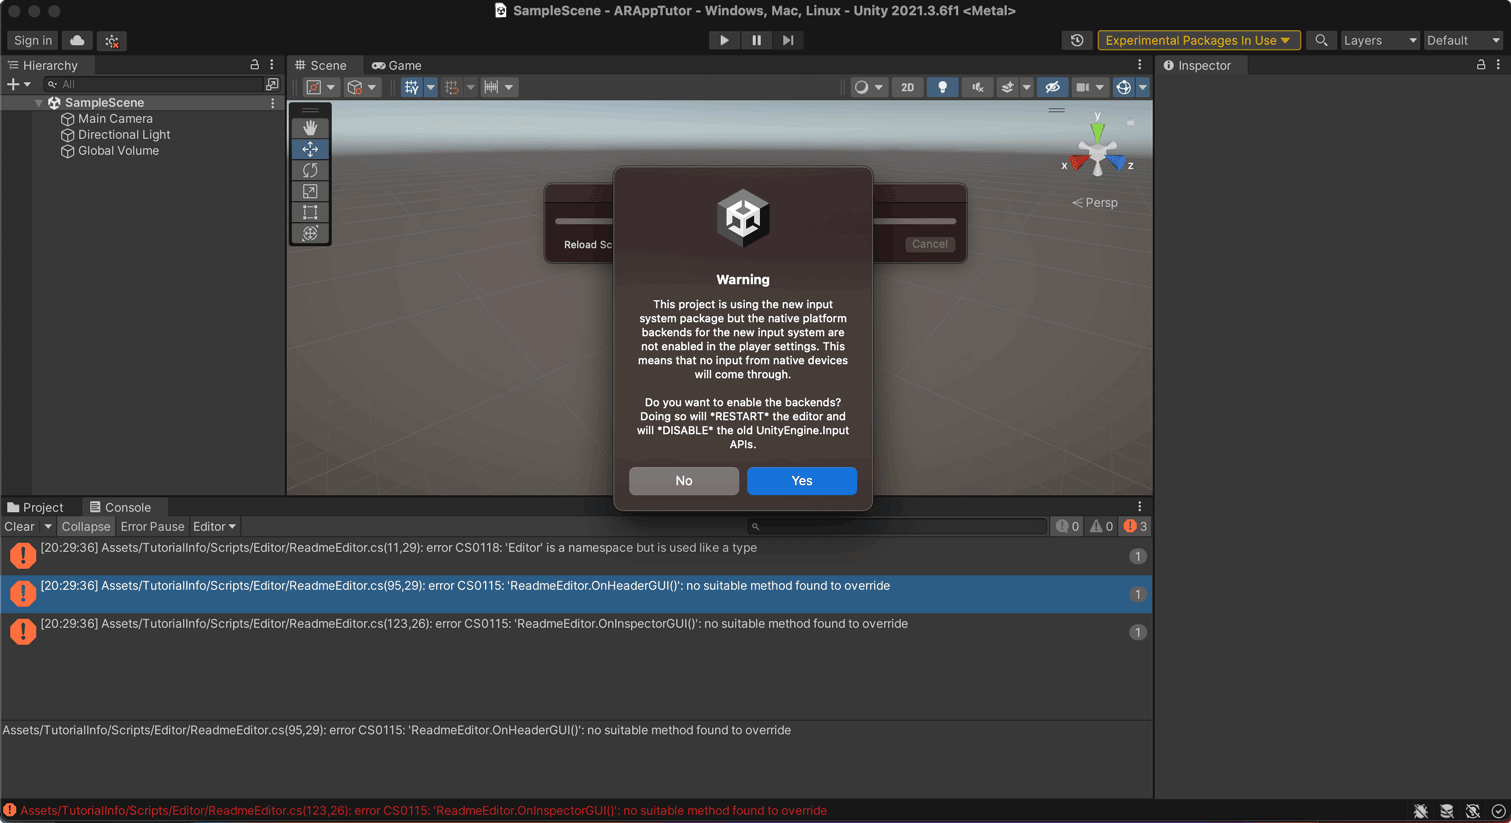Click No in the Warning dialog
1511x823 pixels.
point(684,481)
